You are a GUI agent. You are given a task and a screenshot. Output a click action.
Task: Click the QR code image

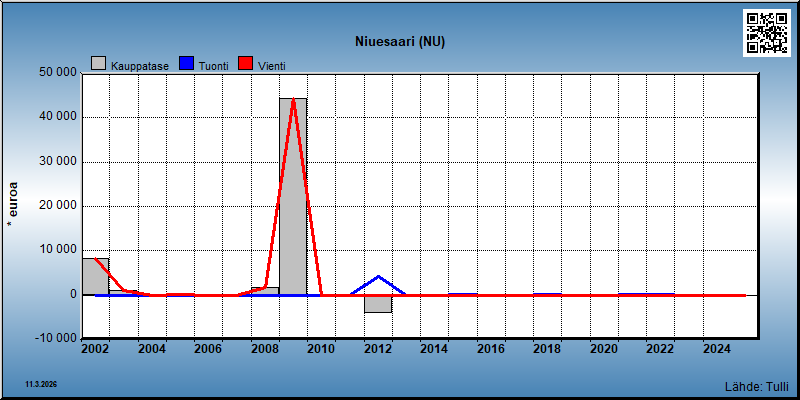(x=767, y=33)
